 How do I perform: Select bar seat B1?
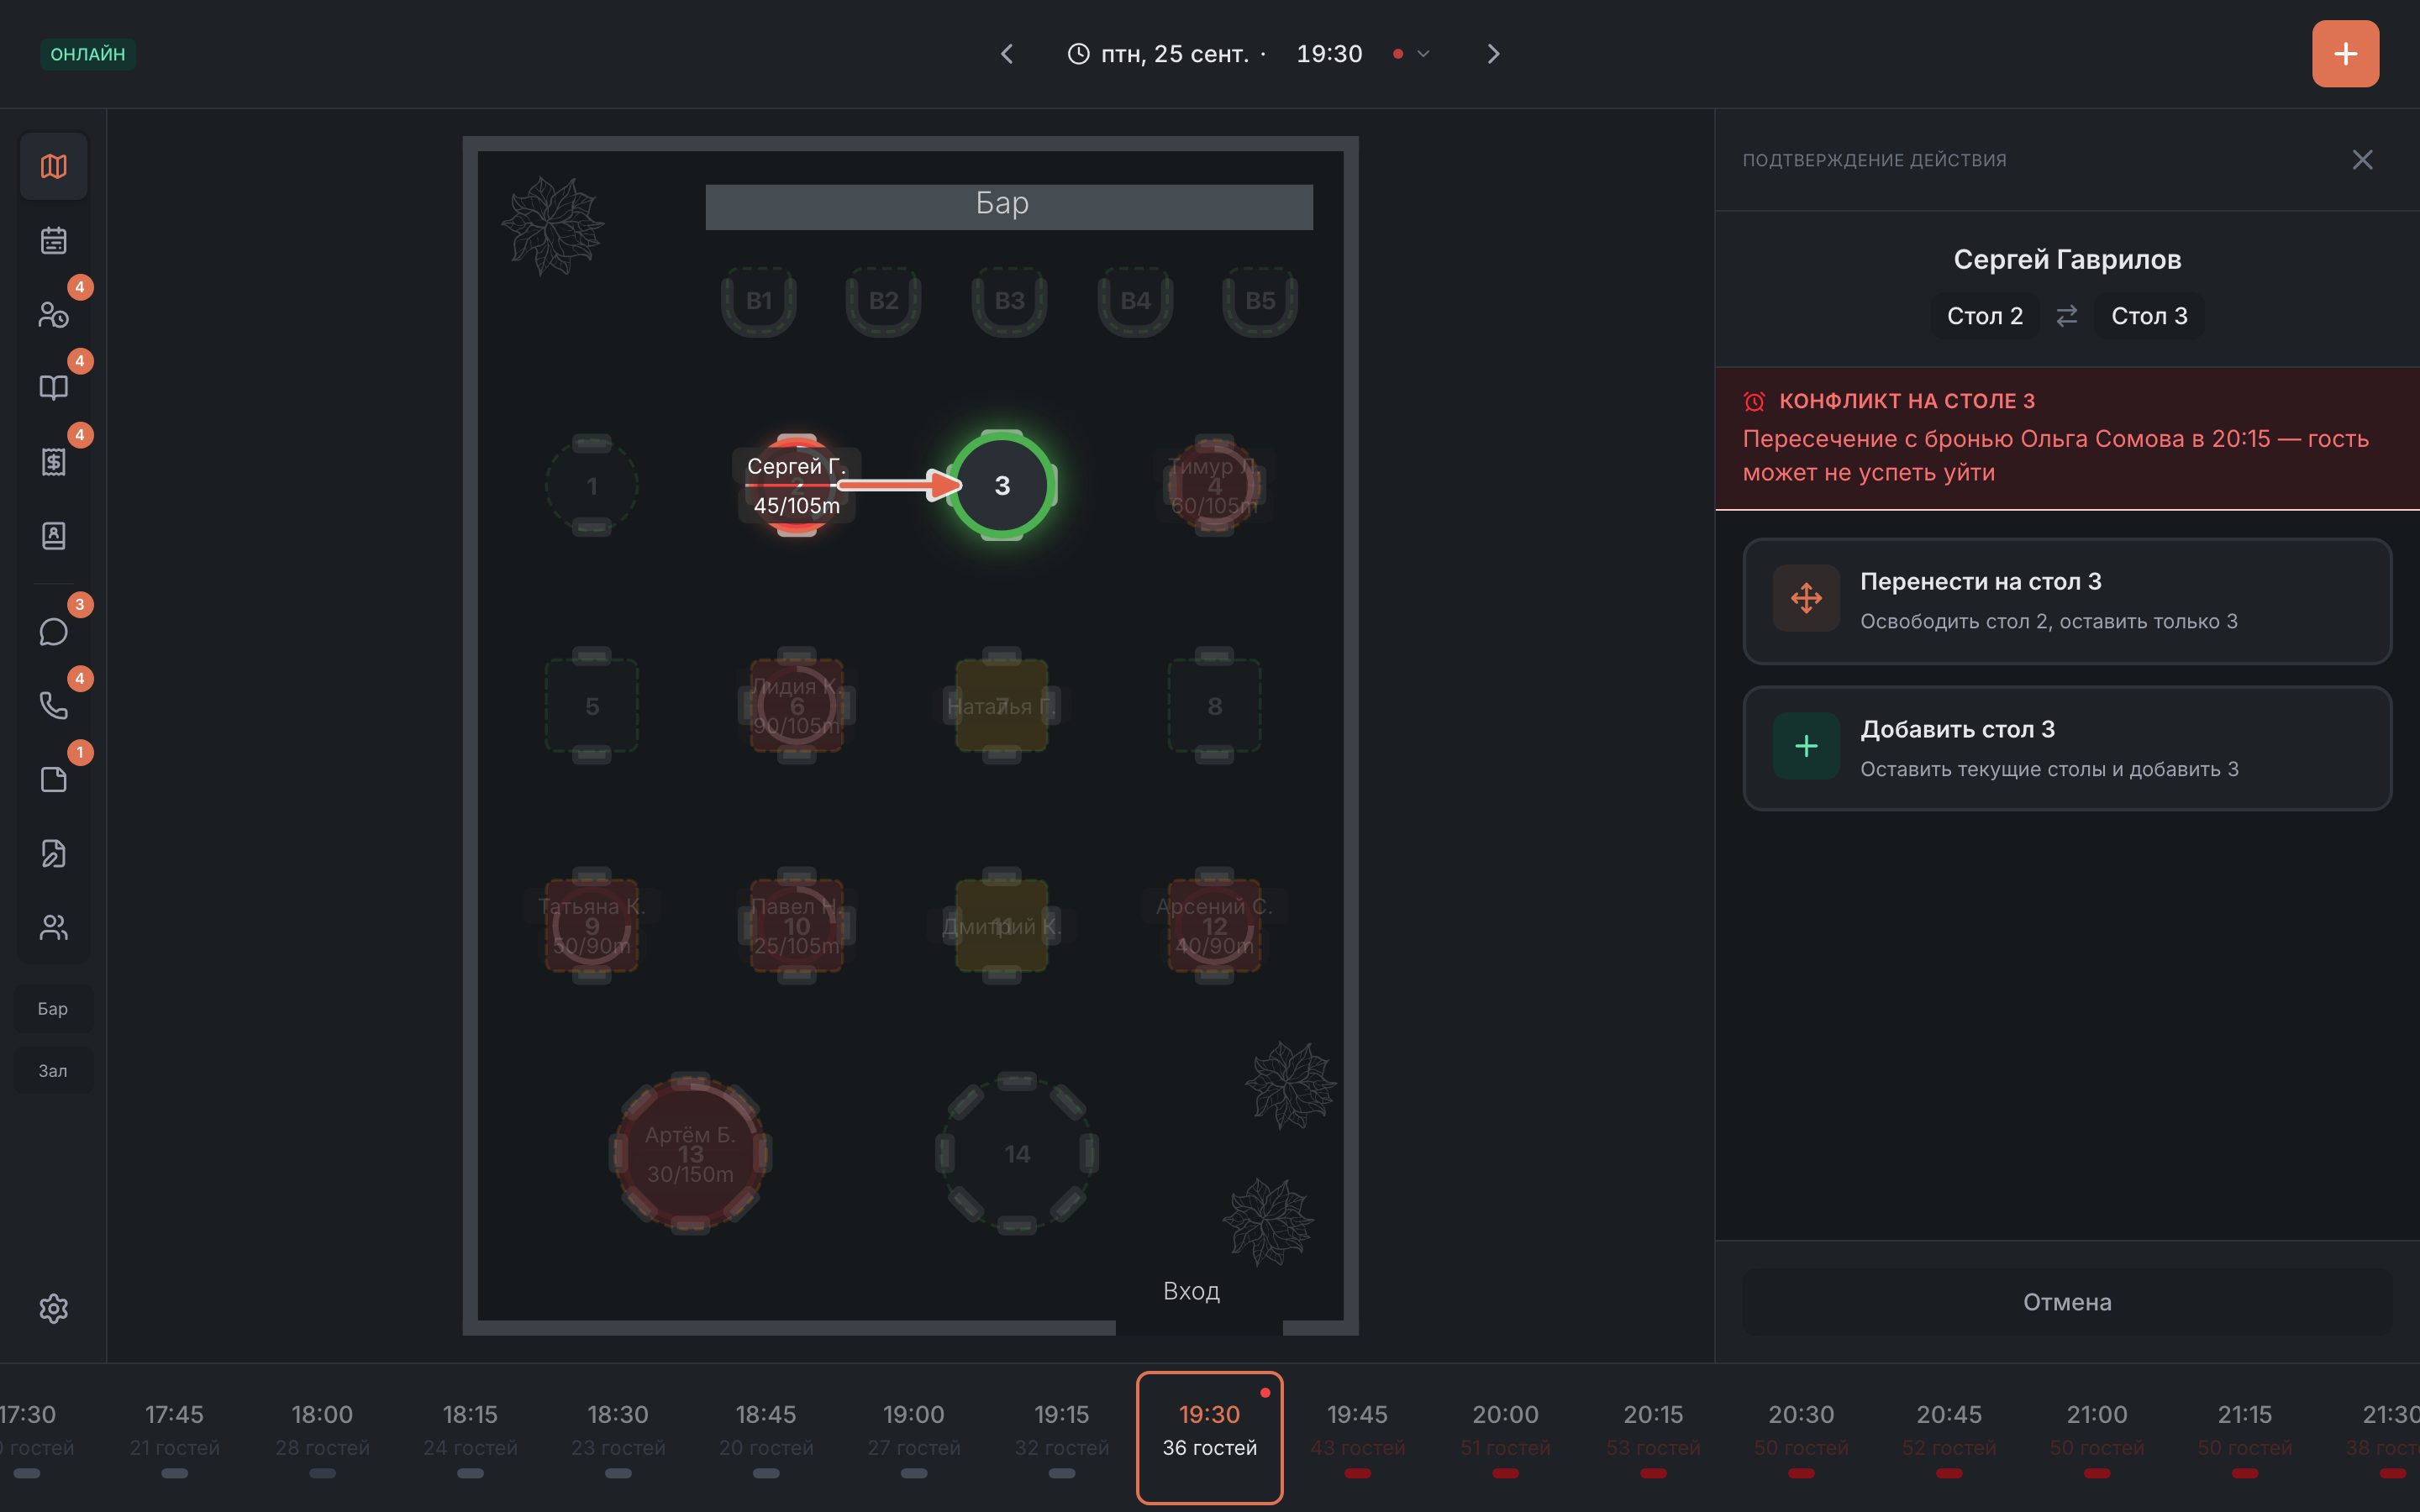[759, 301]
